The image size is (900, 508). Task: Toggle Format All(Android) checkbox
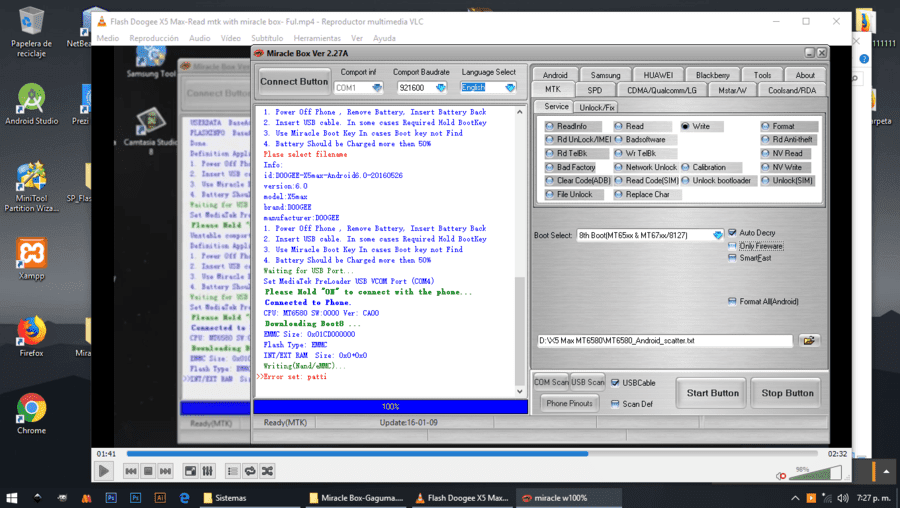732,301
